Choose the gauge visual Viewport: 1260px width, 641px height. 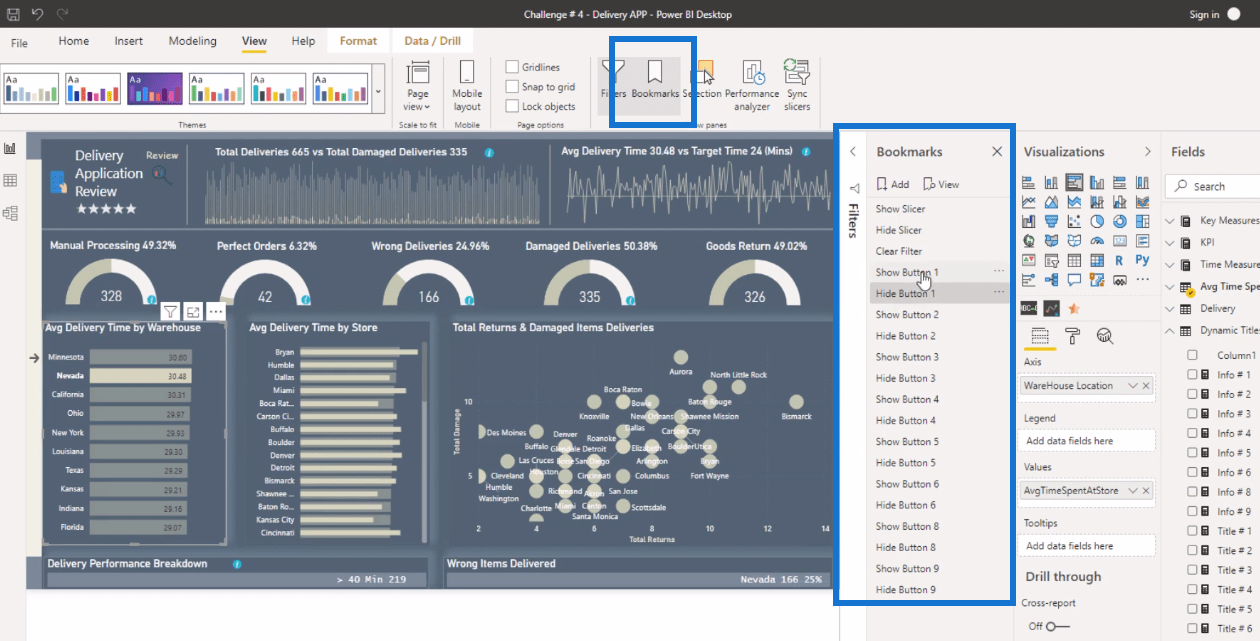click(1097, 240)
